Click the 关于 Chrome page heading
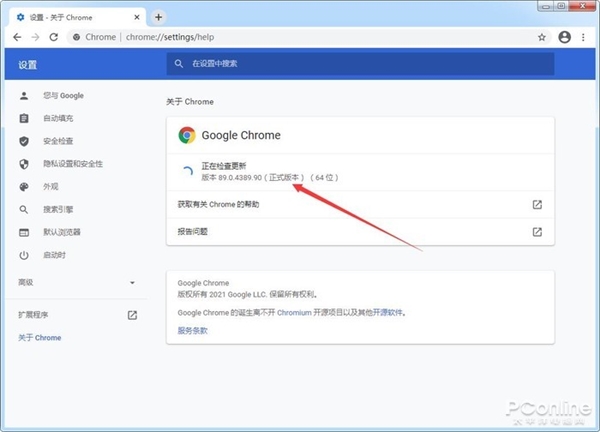The height and width of the screenshot is (432, 600). pos(190,102)
